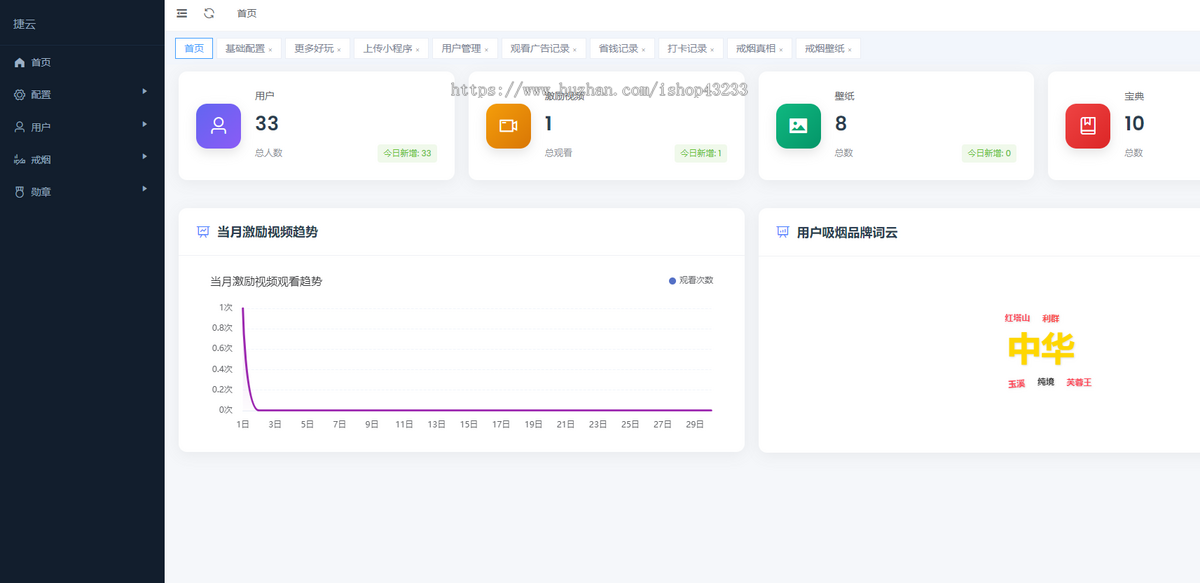Close the 省钱记录 tab

click(x=643, y=49)
